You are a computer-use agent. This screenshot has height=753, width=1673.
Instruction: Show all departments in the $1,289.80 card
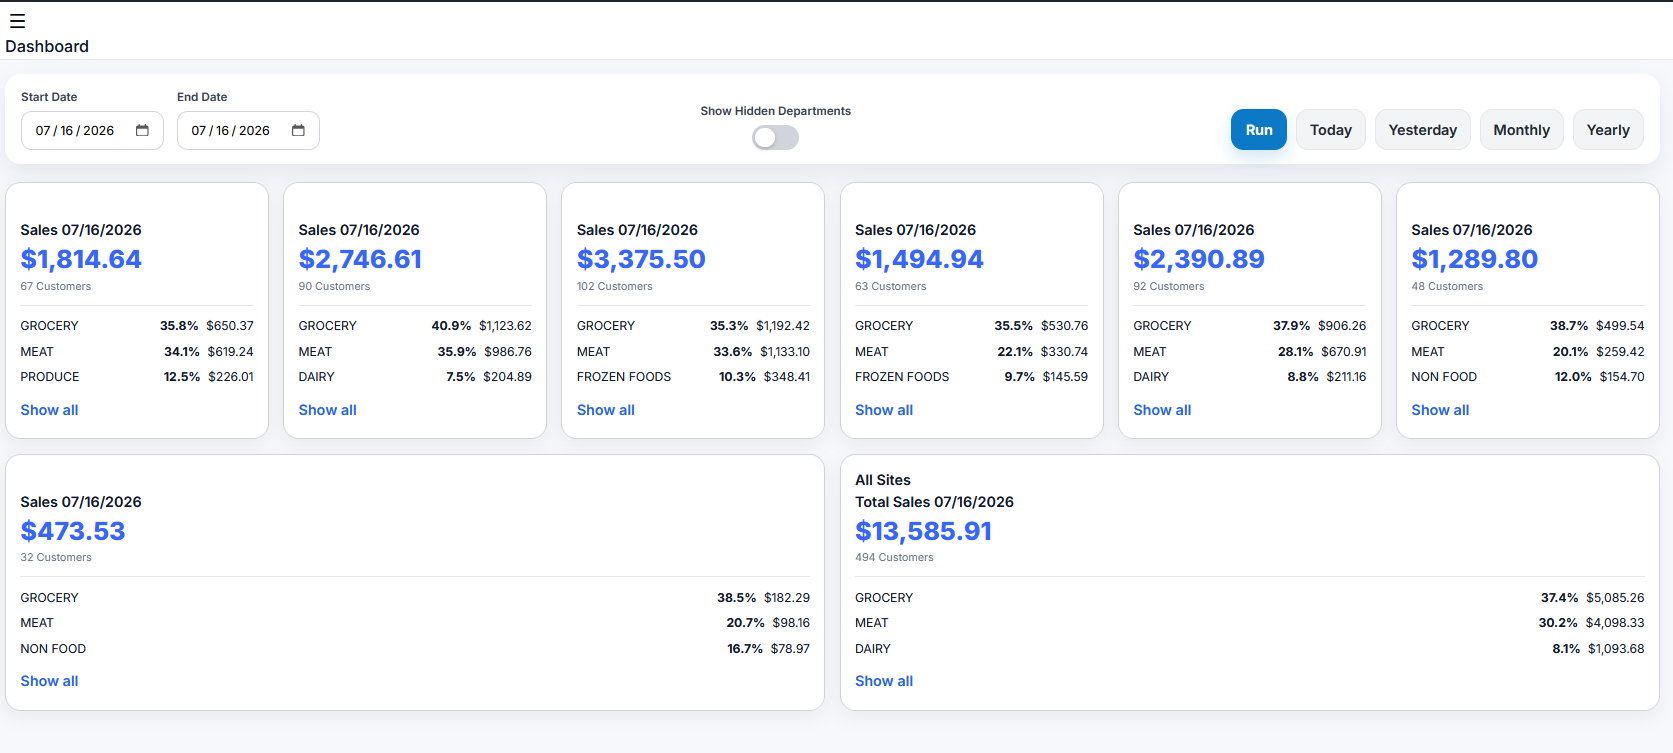click(x=1440, y=410)
